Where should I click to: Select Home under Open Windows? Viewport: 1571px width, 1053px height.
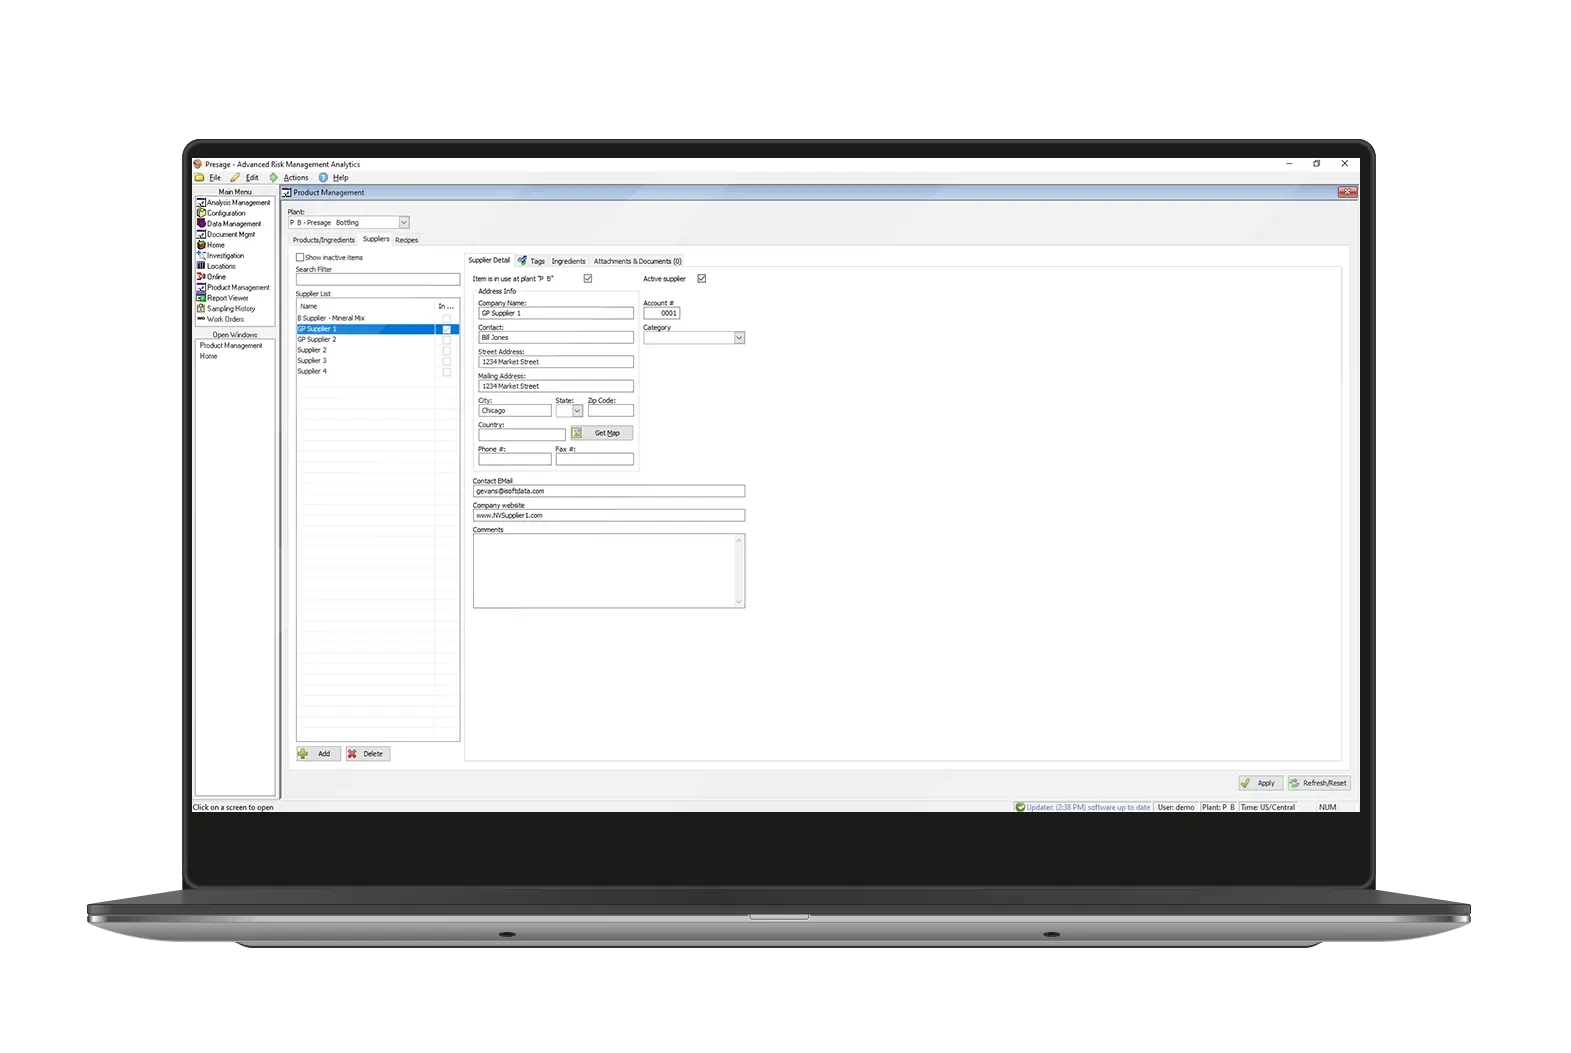pos(208,356)
